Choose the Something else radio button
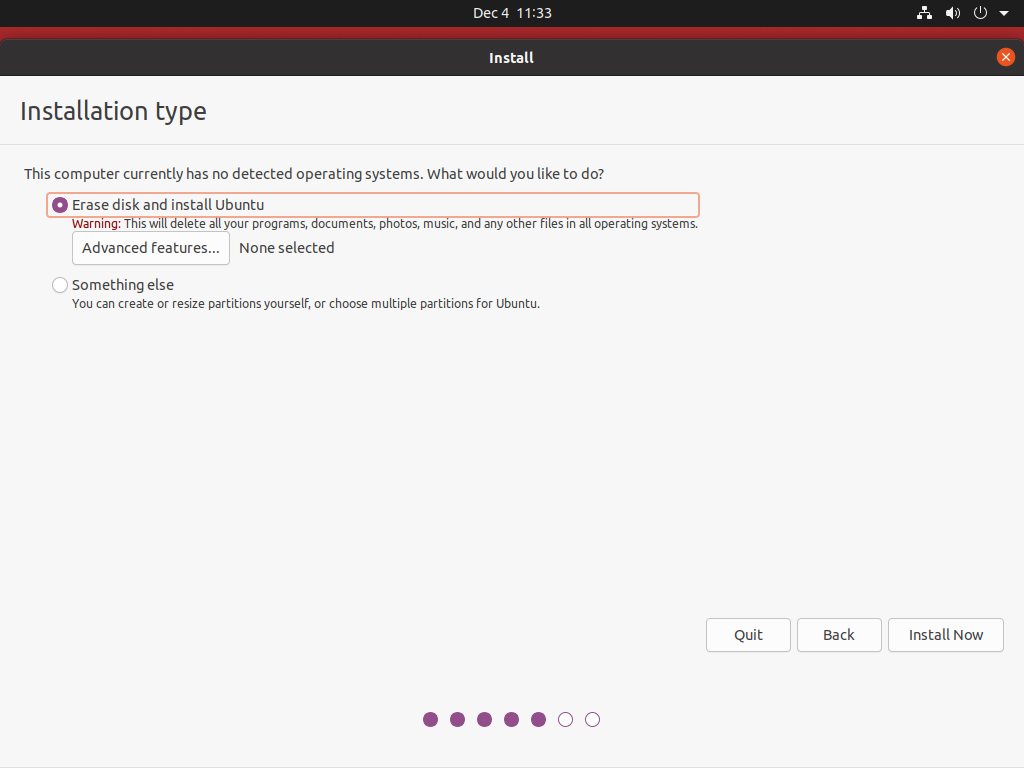1024x768 pixels. tap(59, 285)
